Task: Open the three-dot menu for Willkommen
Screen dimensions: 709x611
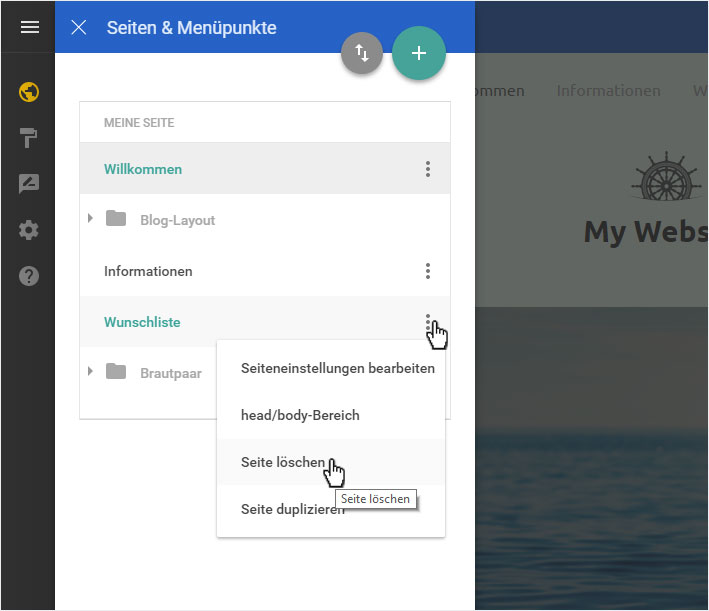Action: tap(428, 169)
